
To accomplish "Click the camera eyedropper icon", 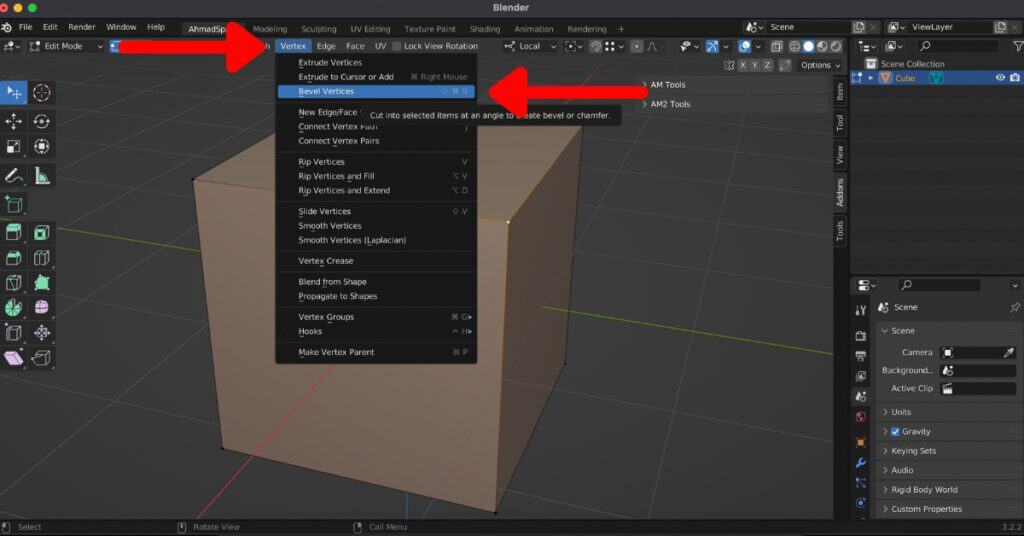I will [1009, 352].
